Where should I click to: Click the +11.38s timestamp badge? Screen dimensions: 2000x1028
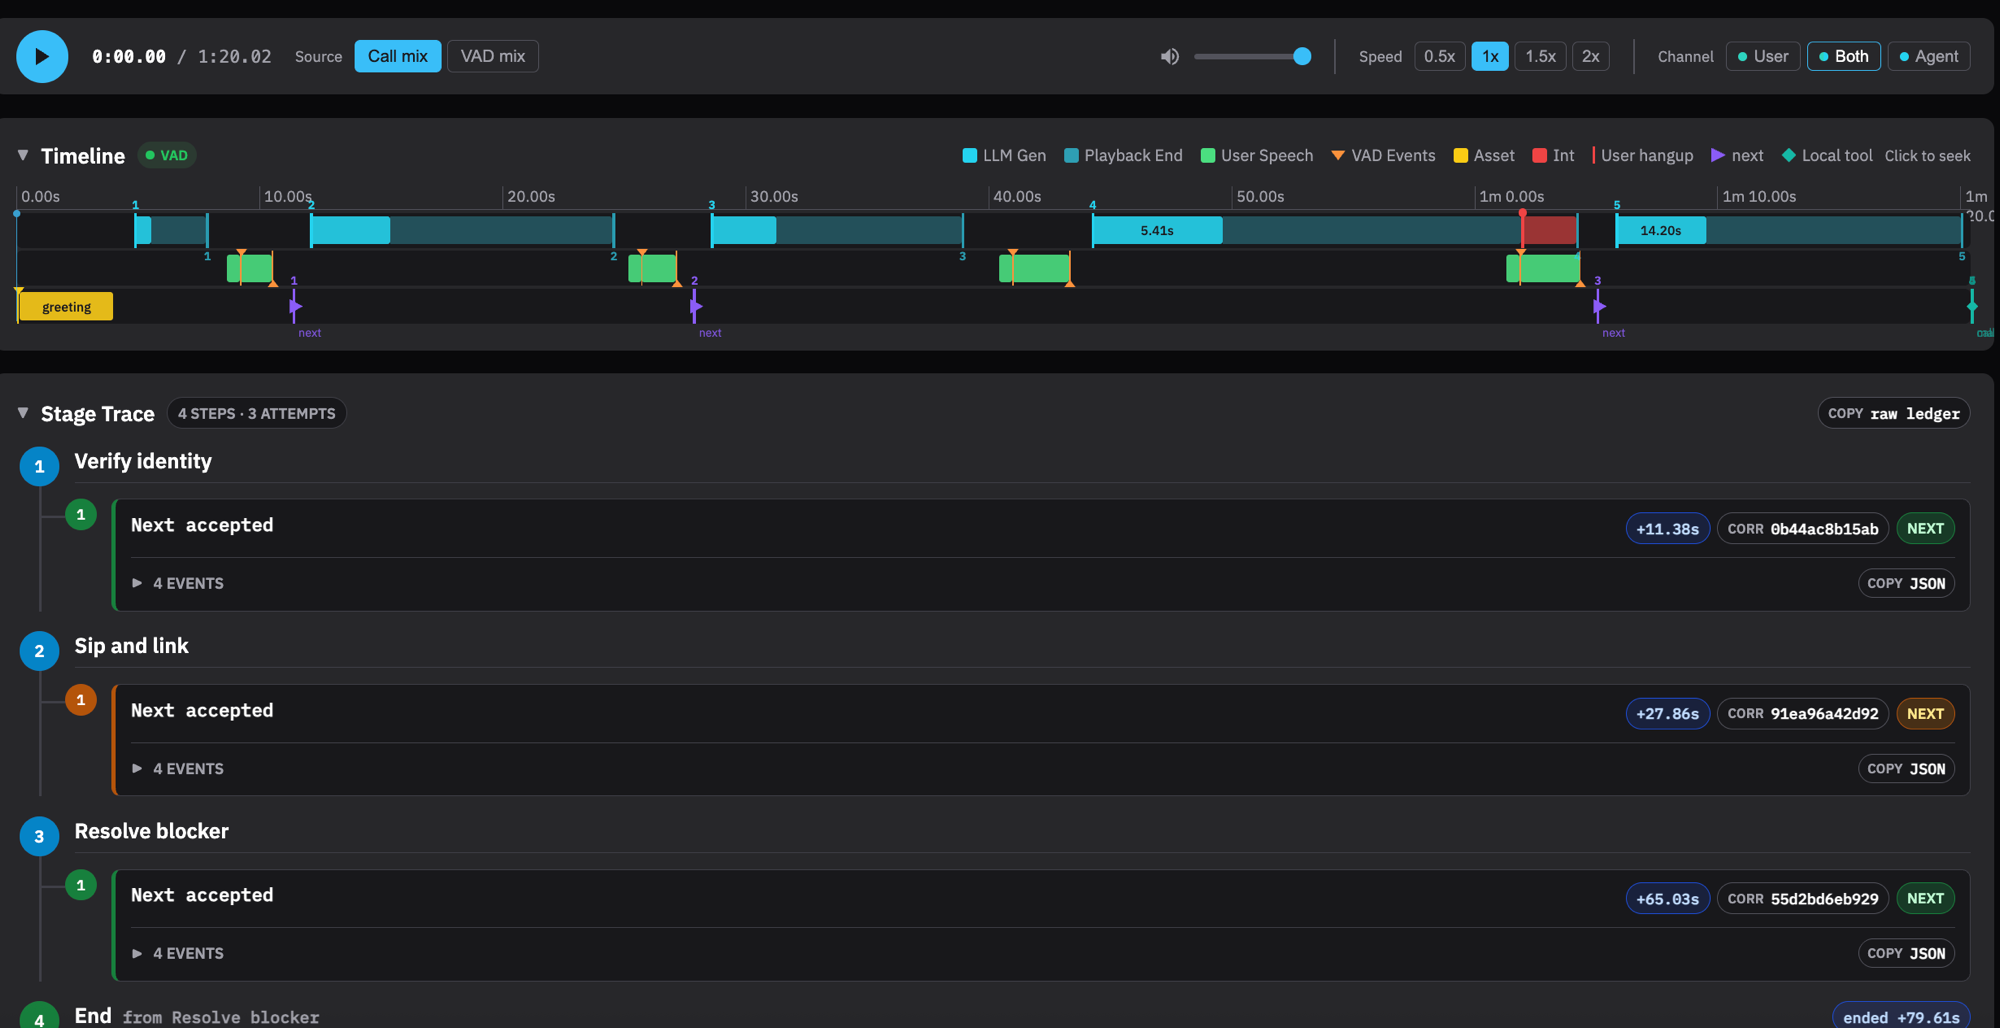[x=1667, y=528]
